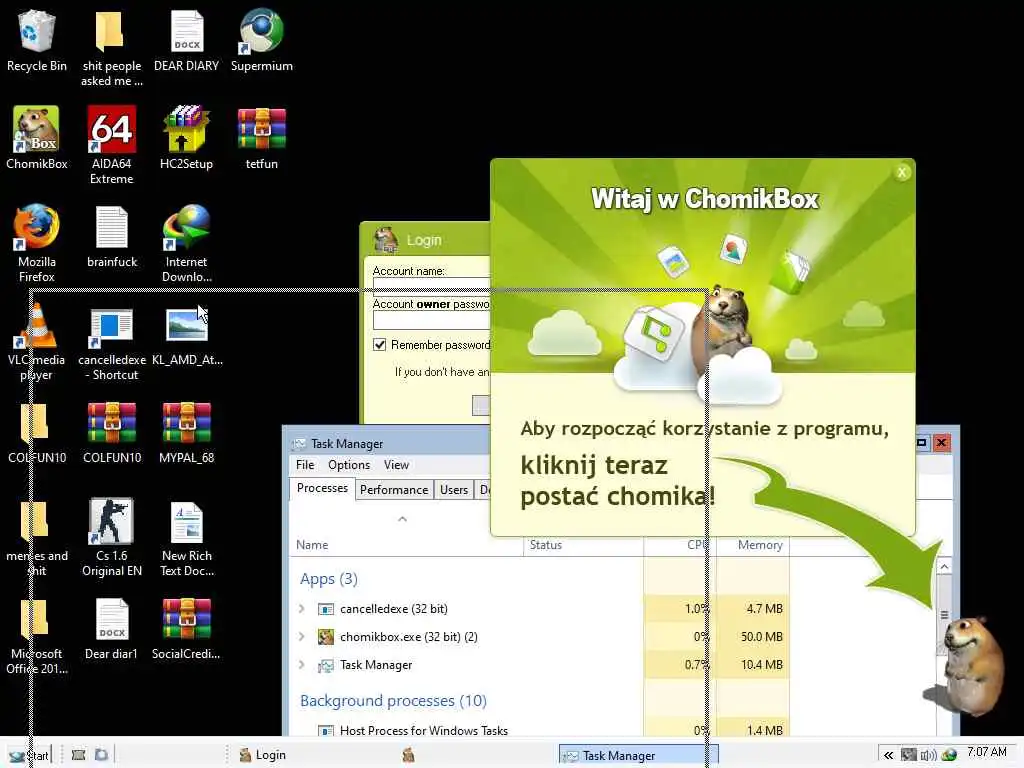
Task: Show hidden tray icons chevron
Action: [888, 755]
